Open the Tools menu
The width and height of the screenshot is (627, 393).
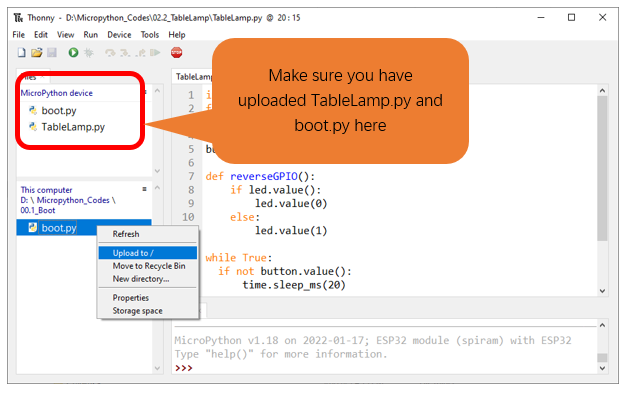click(x=150, y=35)
